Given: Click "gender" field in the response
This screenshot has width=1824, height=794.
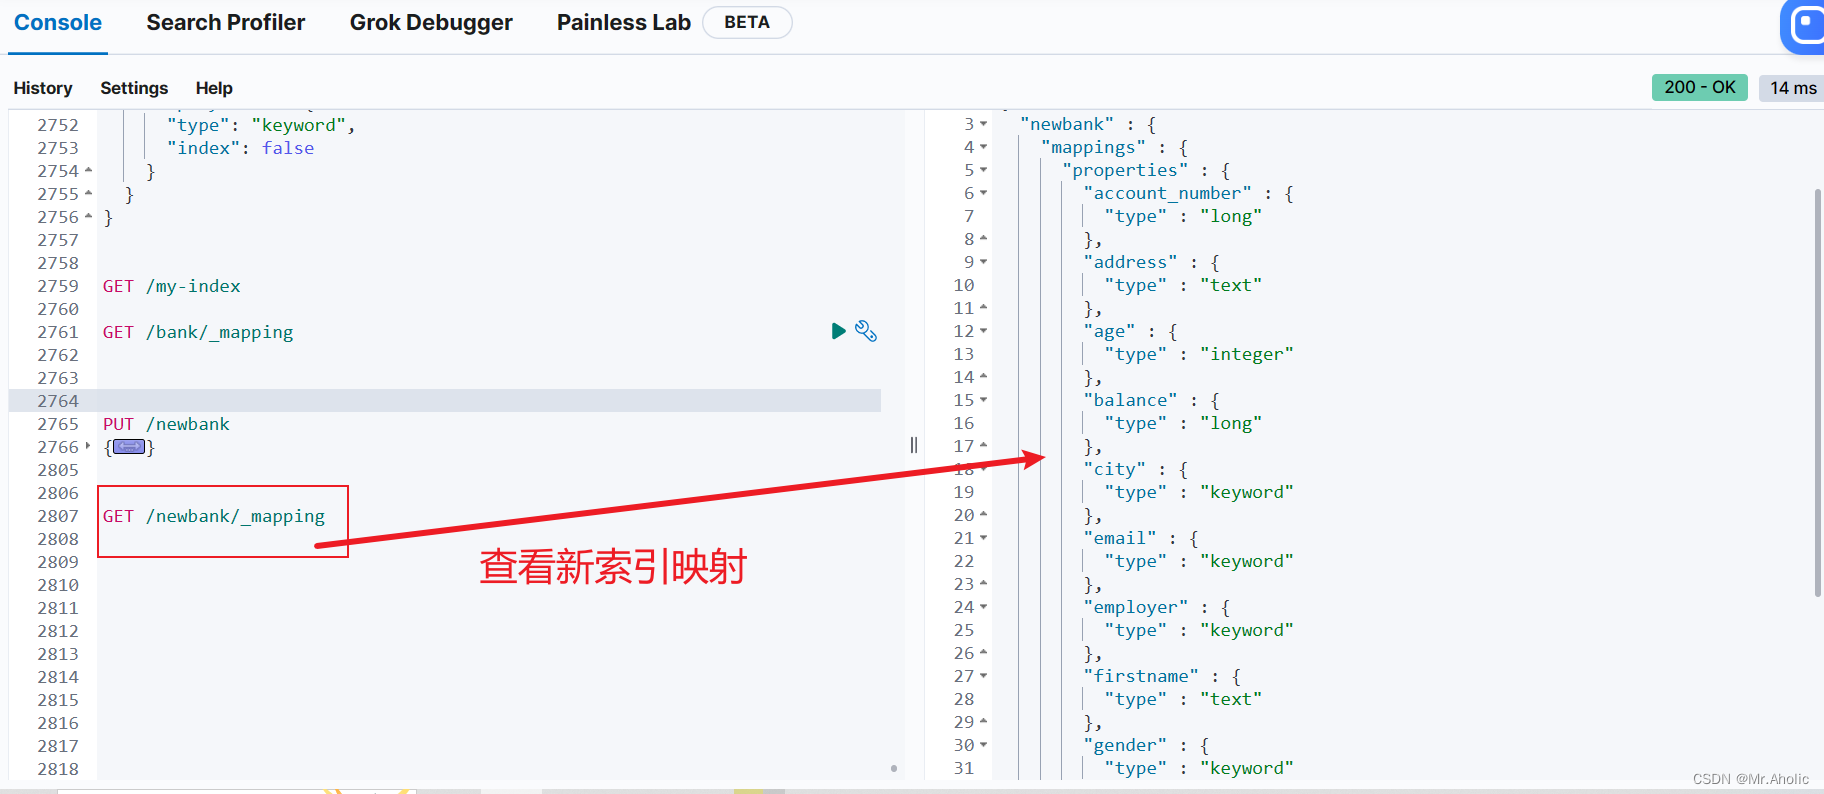Looking at the screenshot, I should click(1125, 745).
